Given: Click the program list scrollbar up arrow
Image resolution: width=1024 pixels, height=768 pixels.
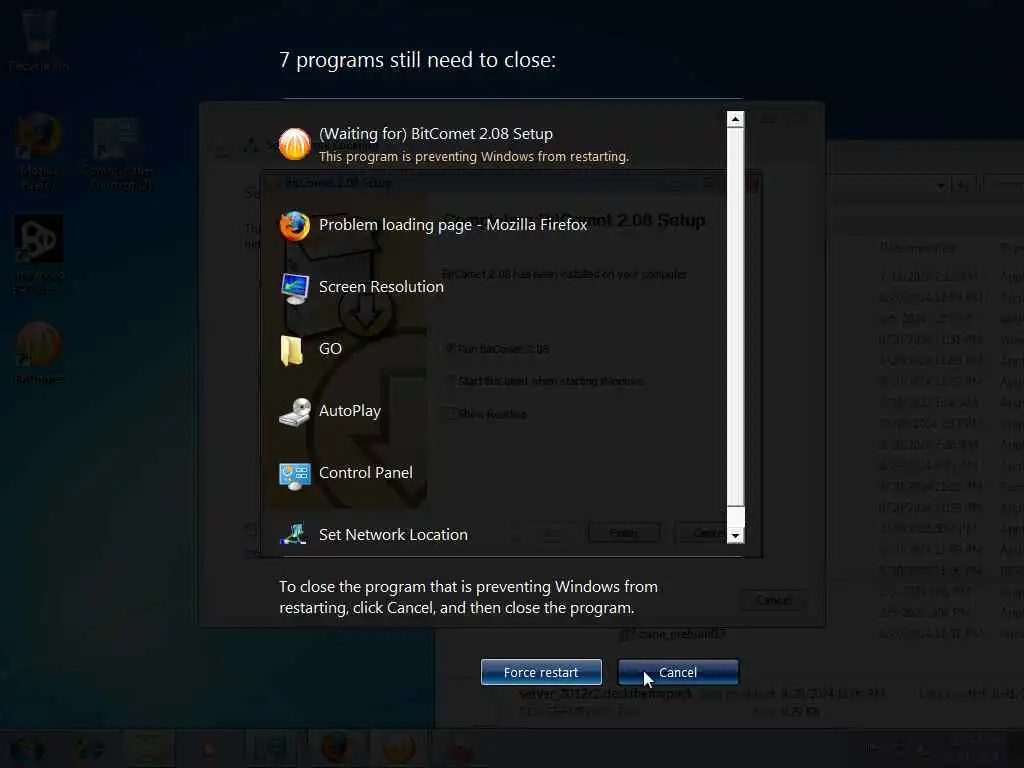Looking at the screenshot, I should (x=735, y=119).
